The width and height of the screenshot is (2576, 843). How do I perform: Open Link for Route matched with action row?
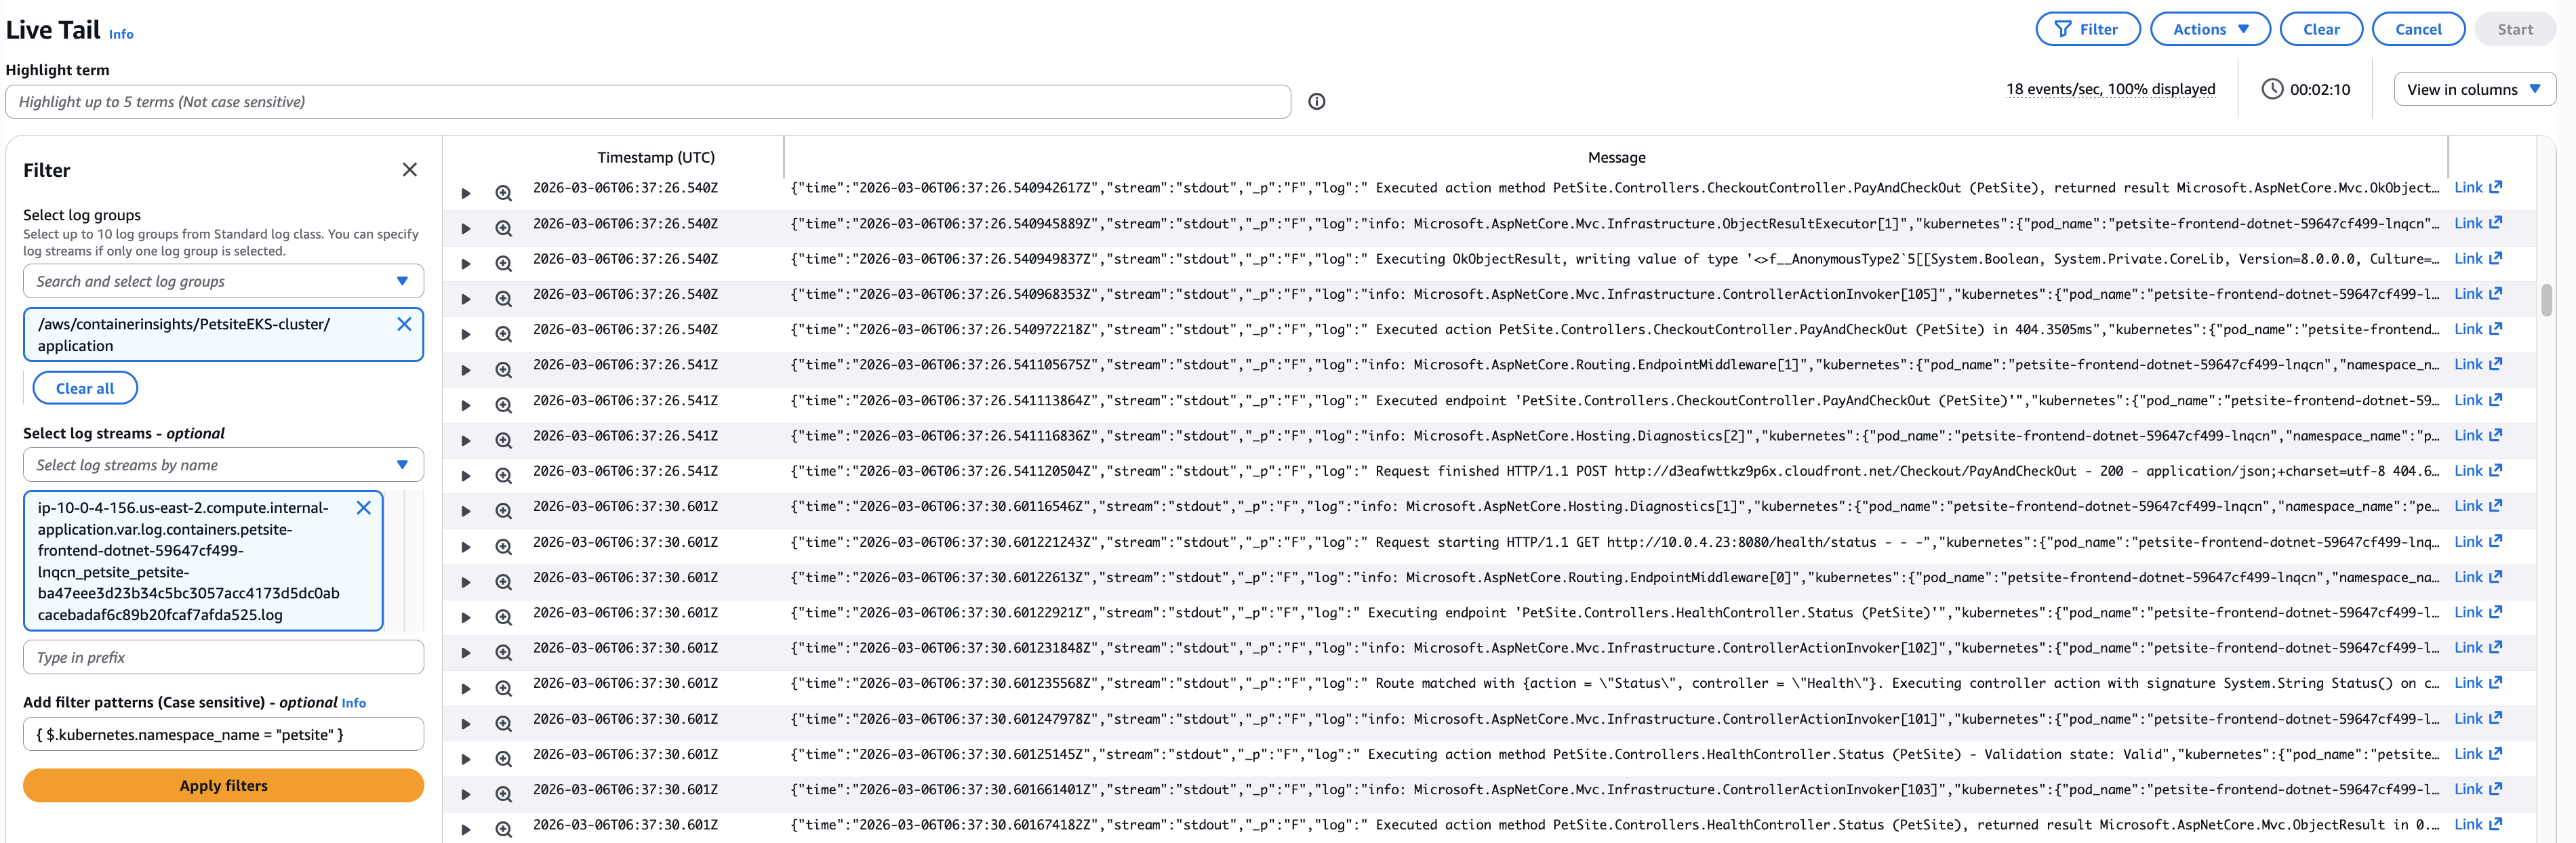click(2477, 683)
